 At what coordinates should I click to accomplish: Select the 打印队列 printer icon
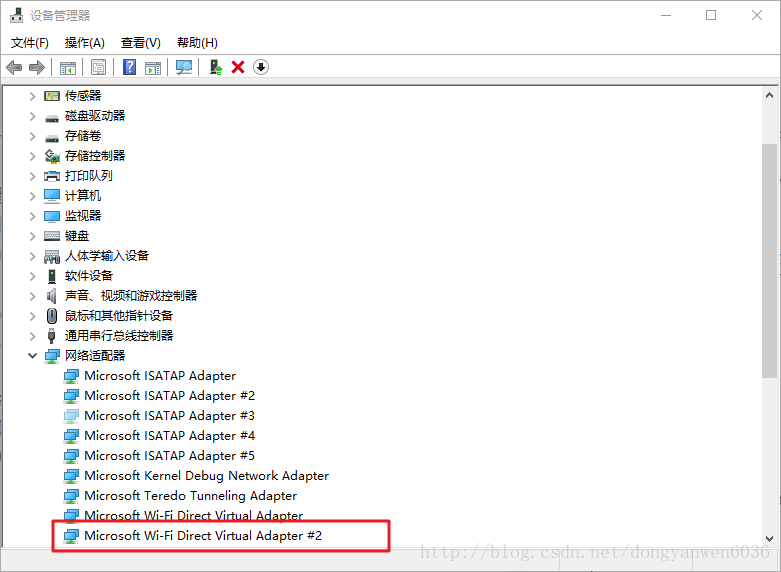(52, 176)
